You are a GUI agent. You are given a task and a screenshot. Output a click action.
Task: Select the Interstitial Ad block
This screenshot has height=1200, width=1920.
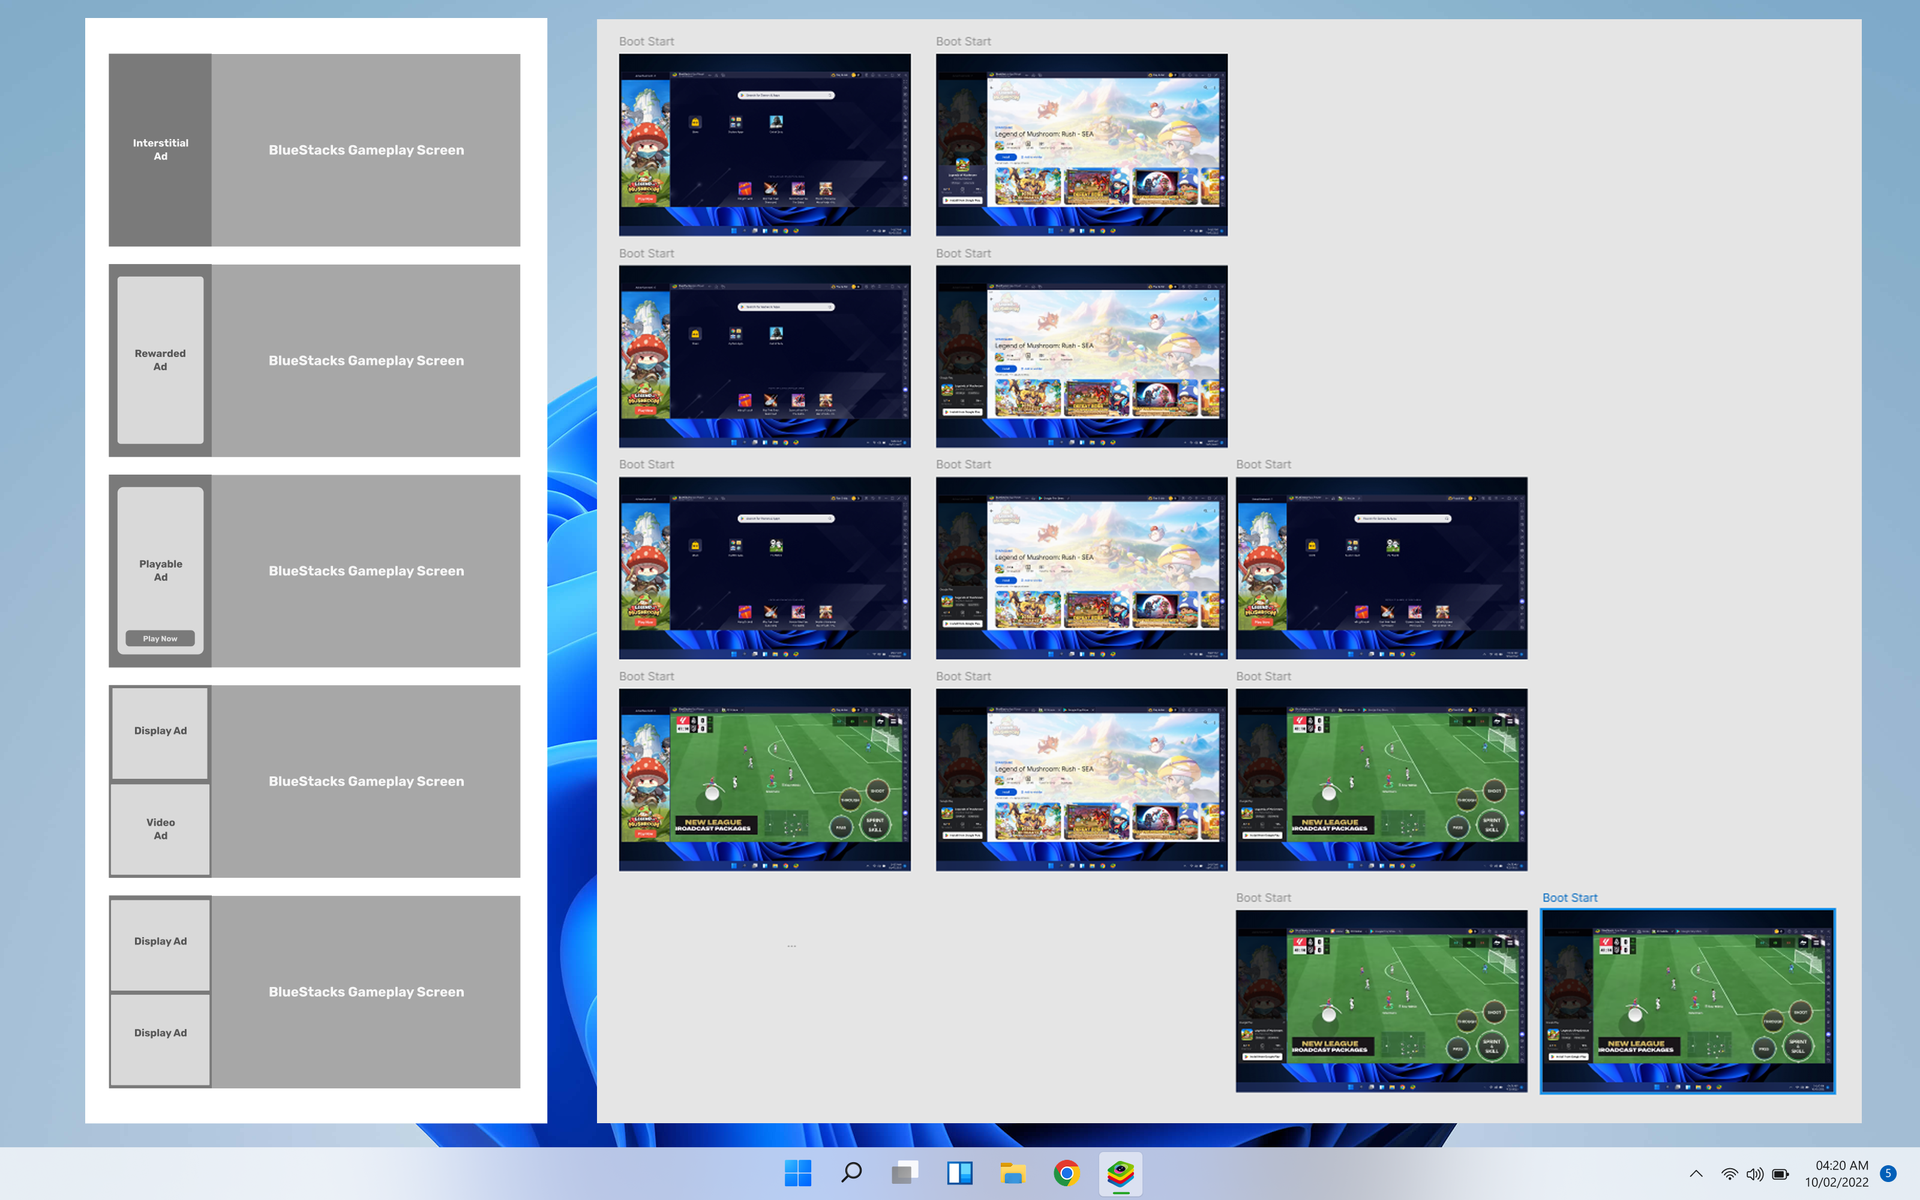pos(160,150)
